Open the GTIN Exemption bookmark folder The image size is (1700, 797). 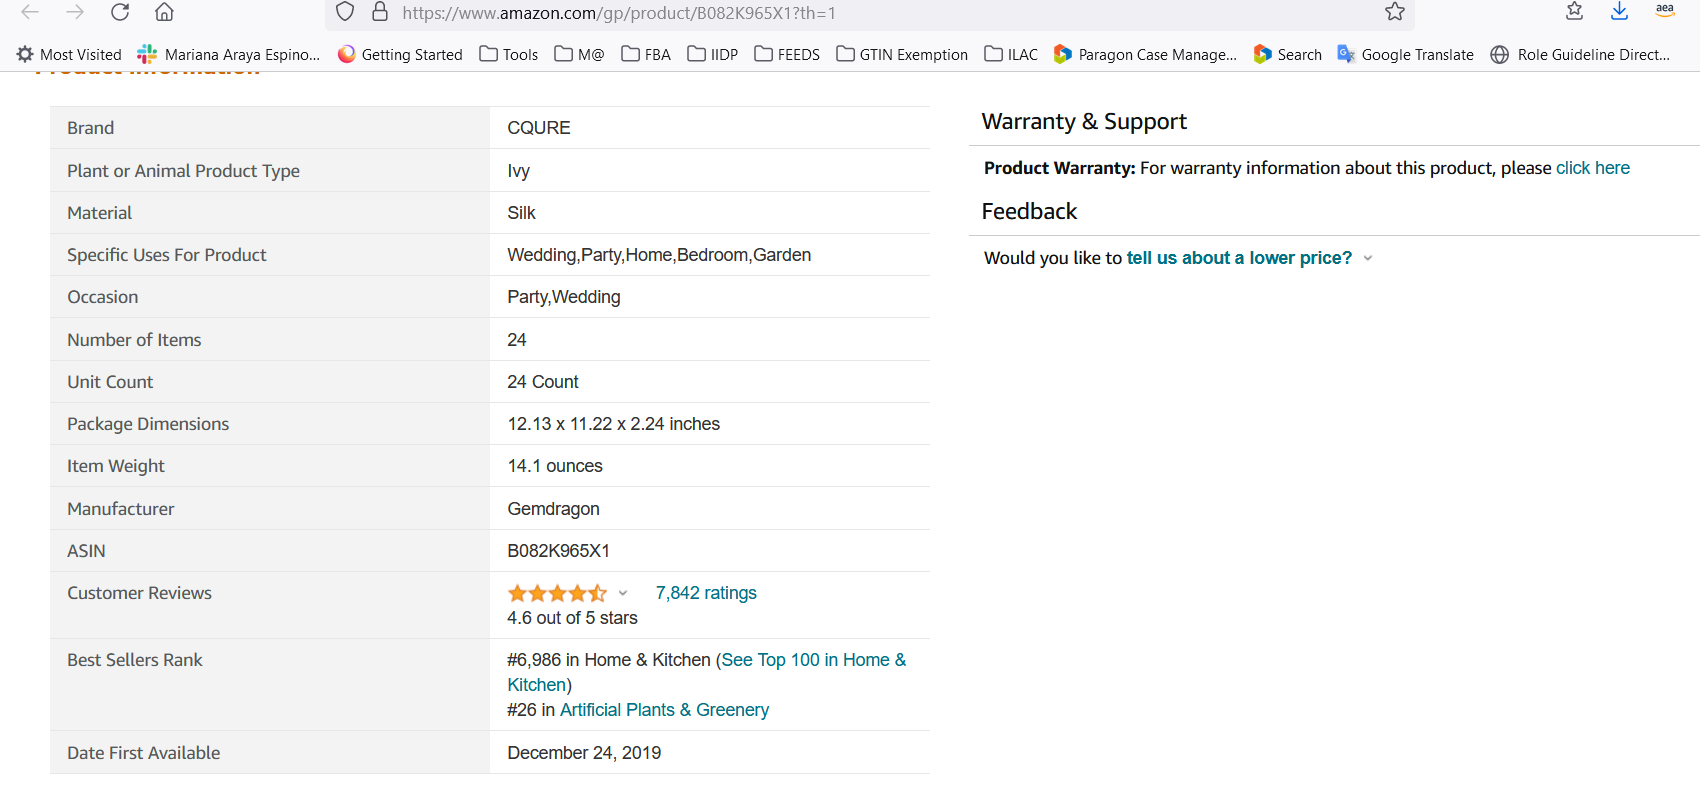(902, 54)
